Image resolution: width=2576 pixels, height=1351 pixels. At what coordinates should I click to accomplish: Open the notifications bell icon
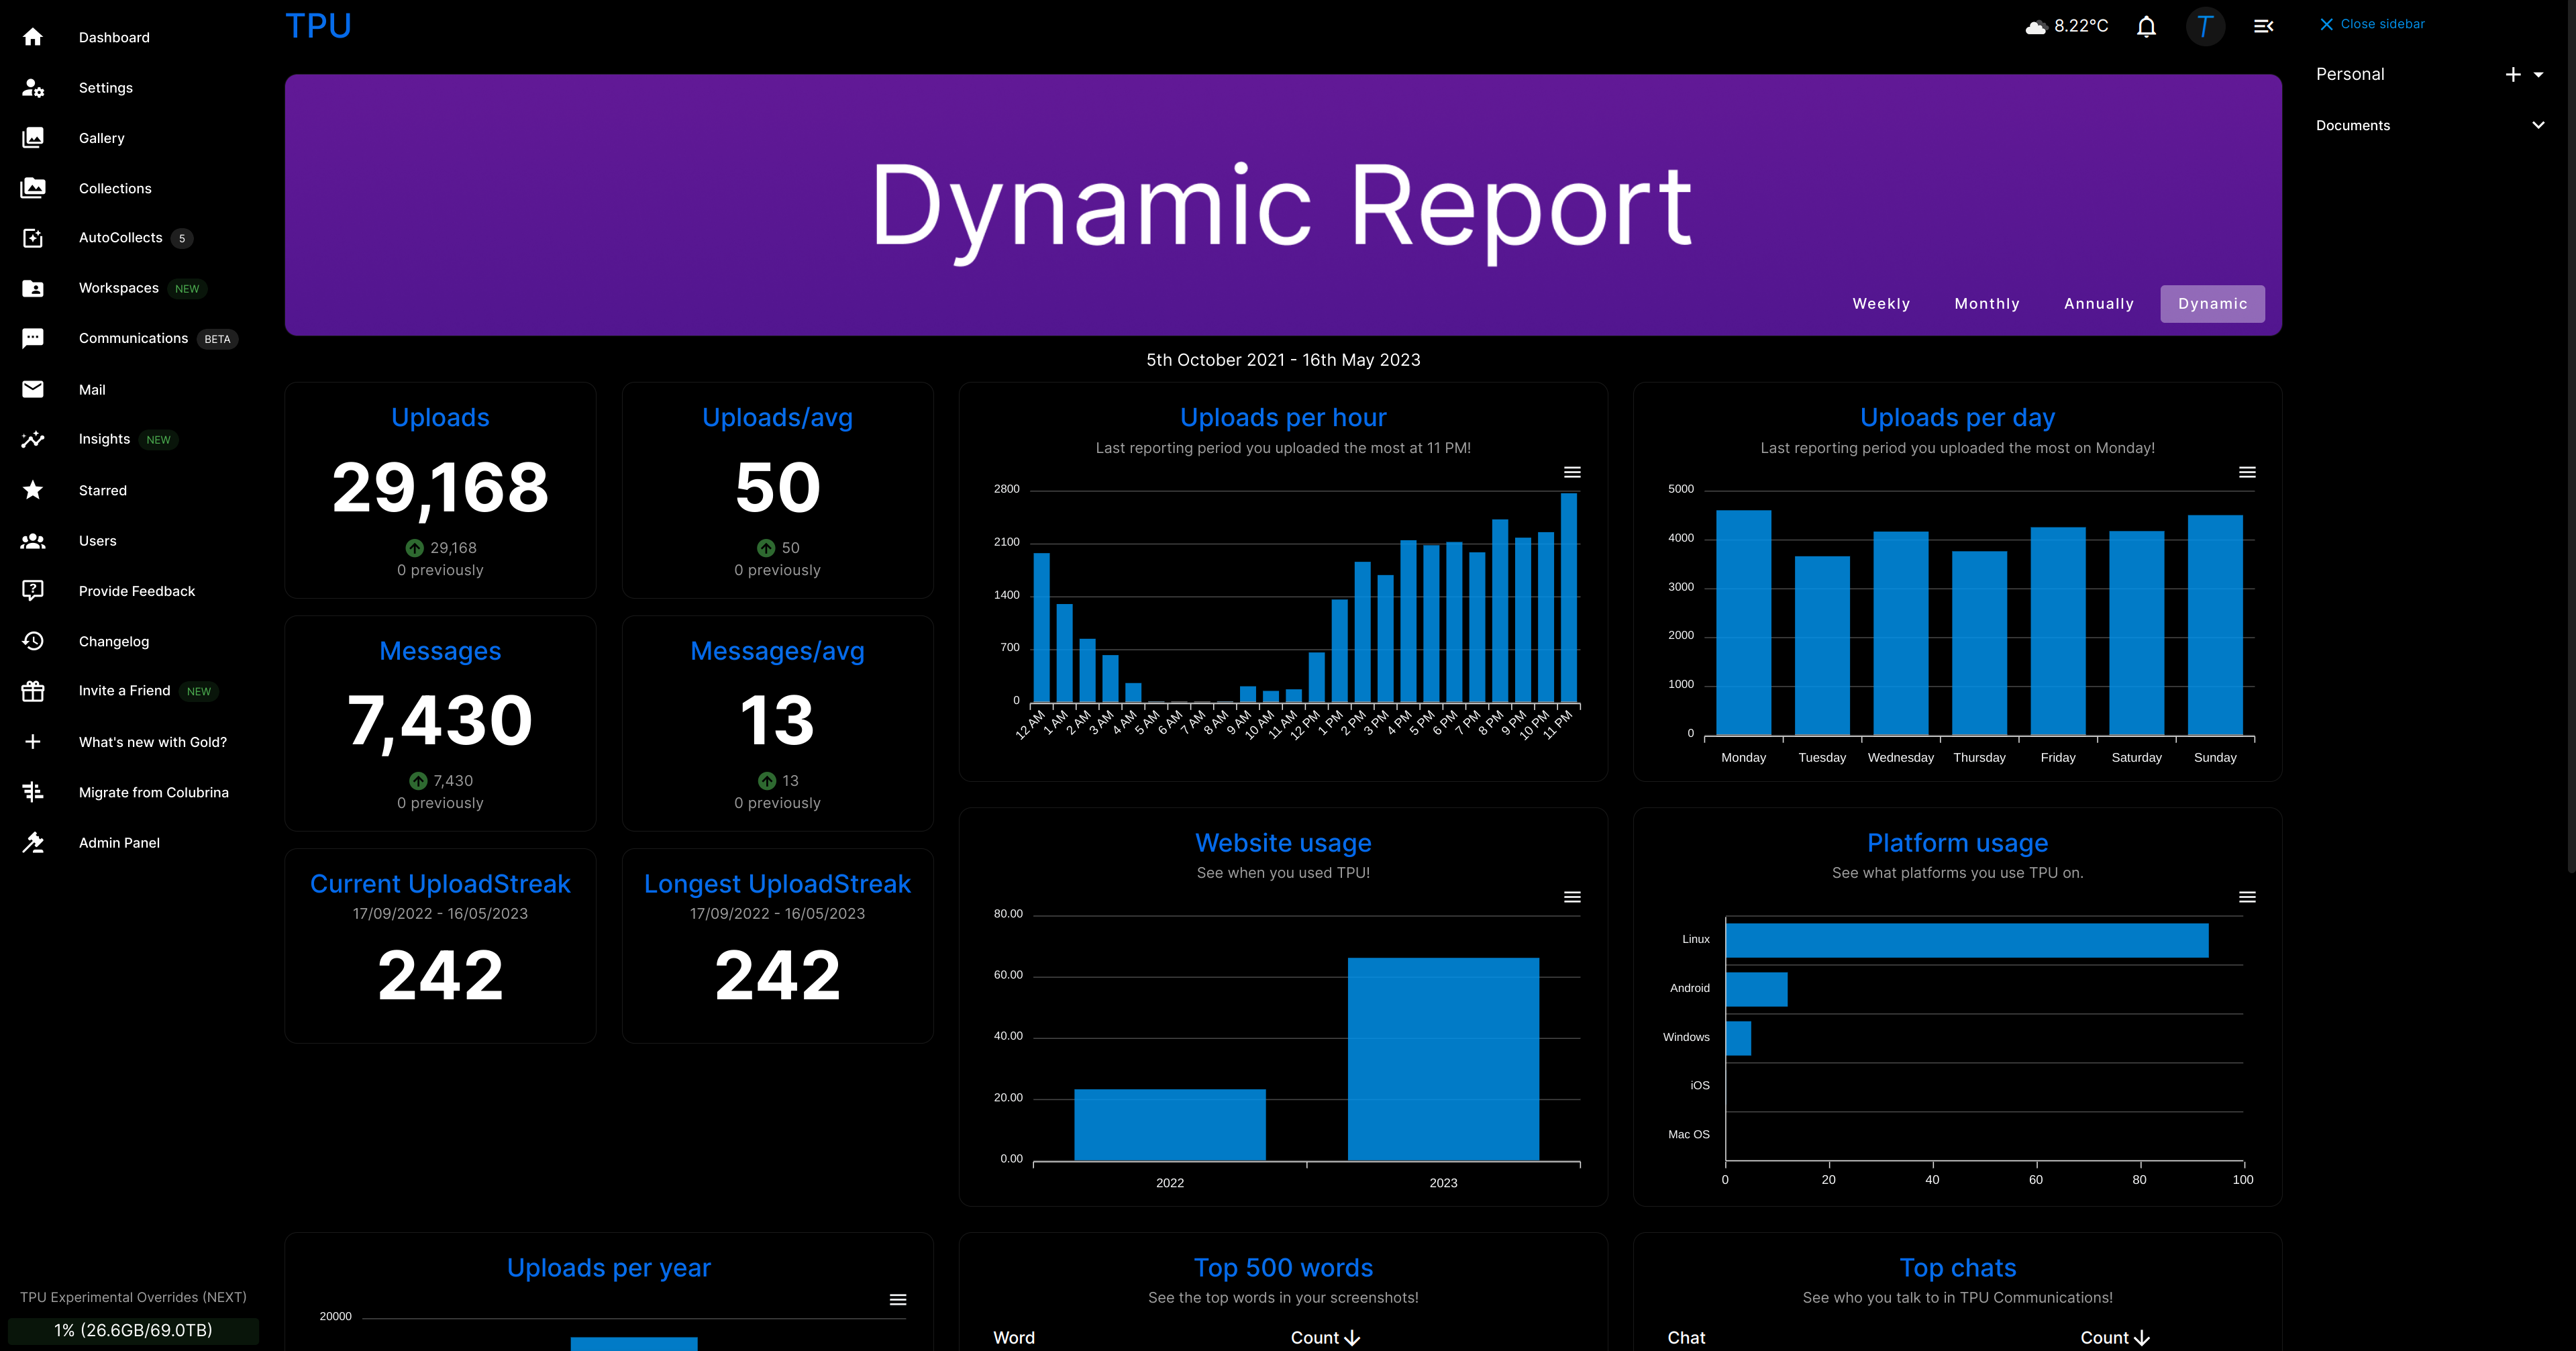click(2146, 27)
